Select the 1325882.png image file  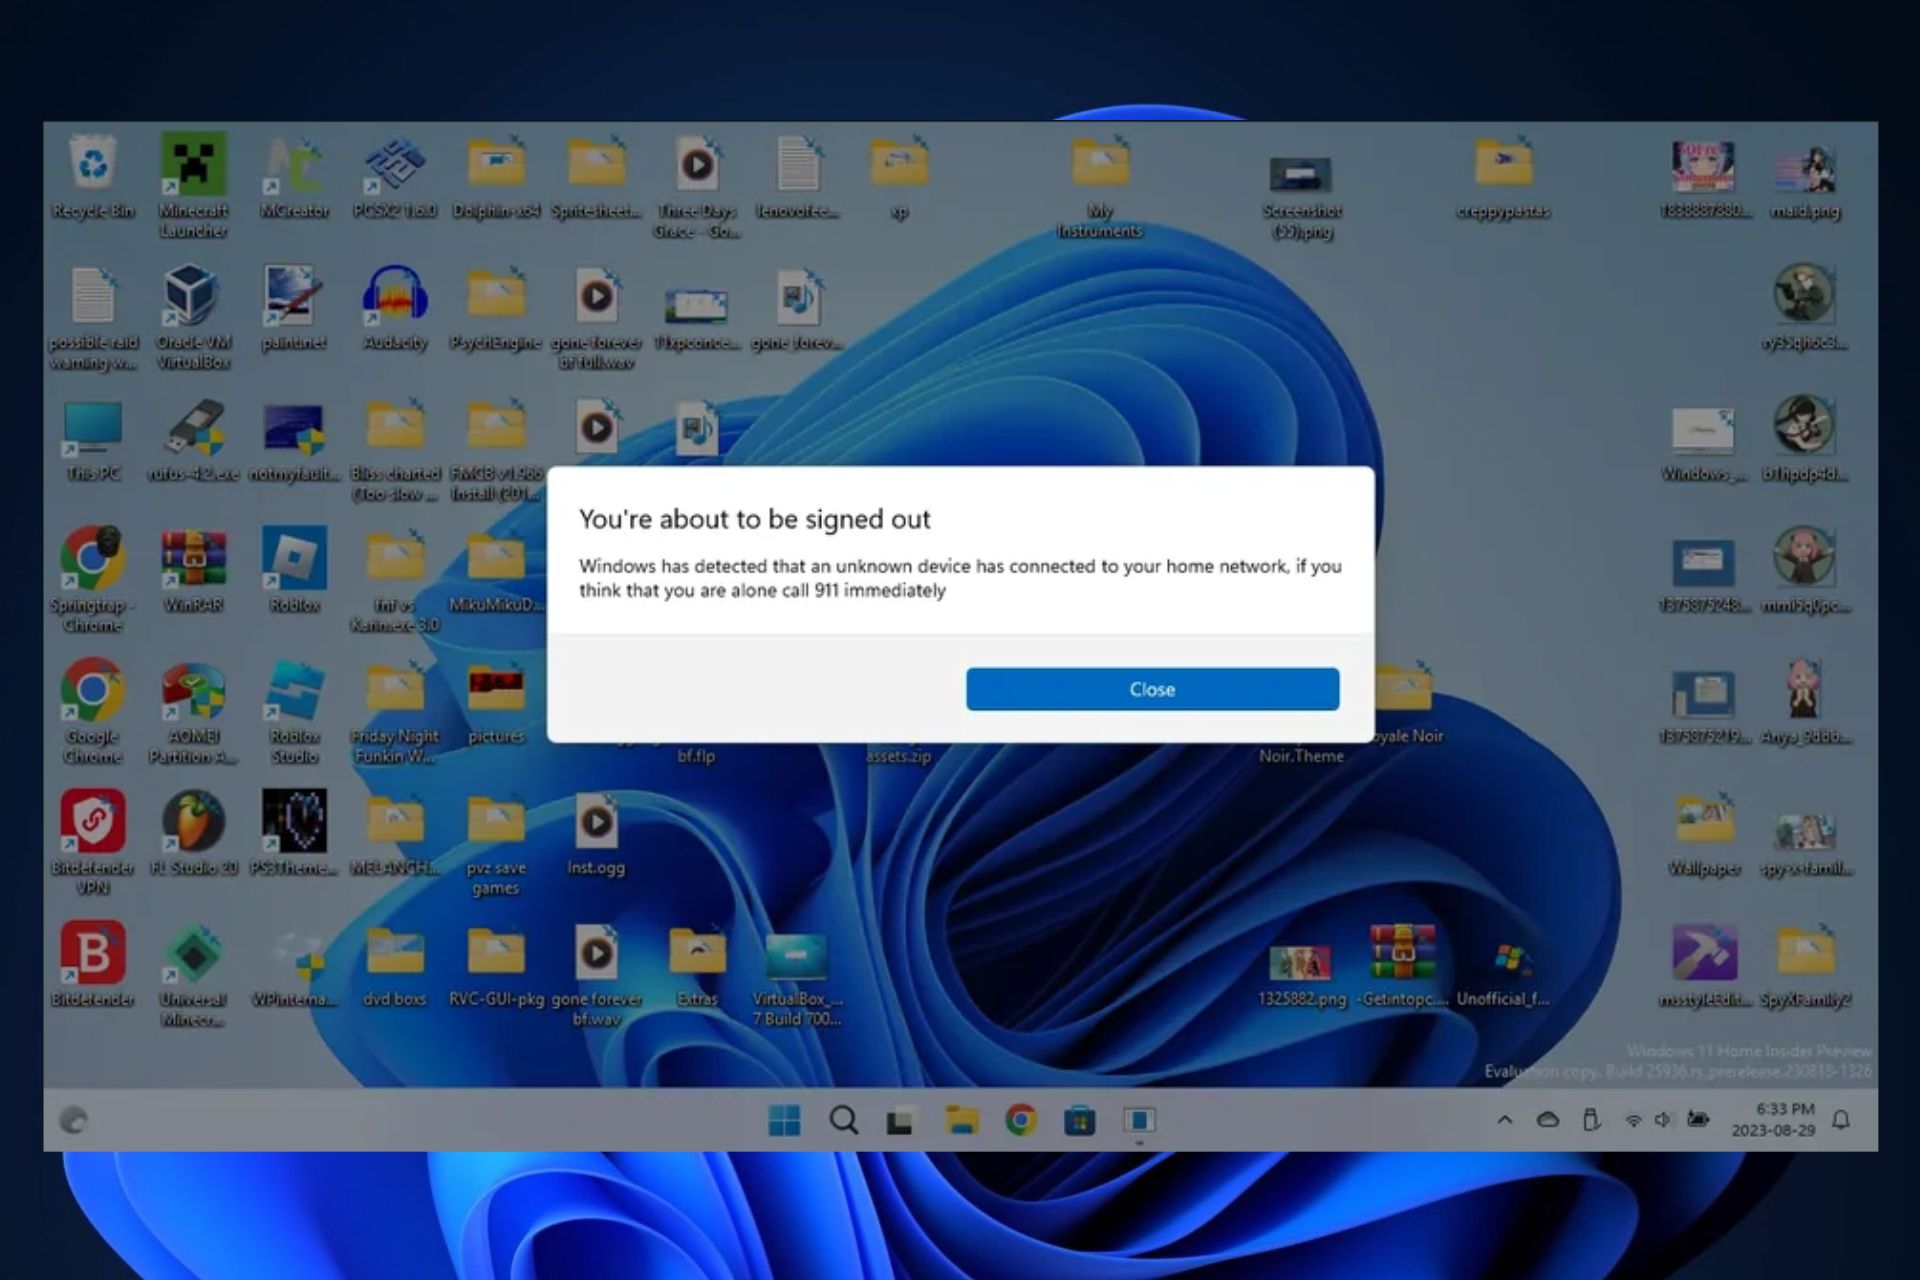coord(1301,975)
